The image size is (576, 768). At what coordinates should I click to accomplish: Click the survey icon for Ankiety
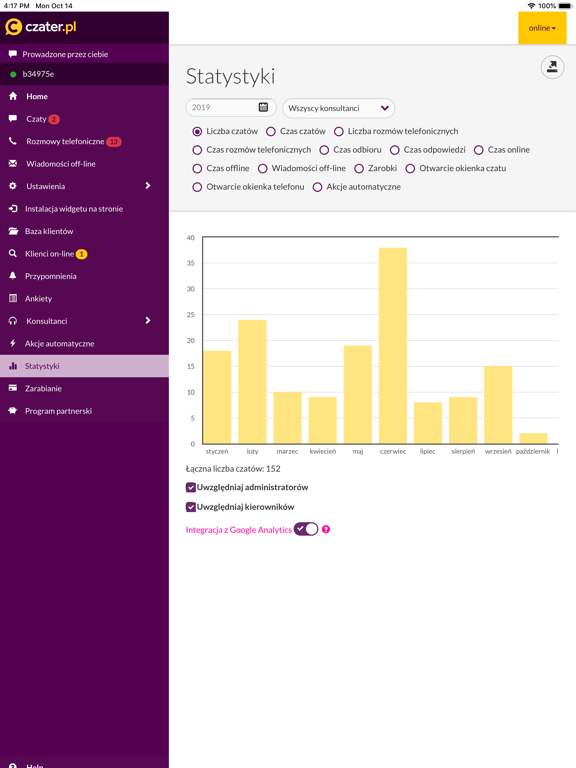tap(13, 298)
